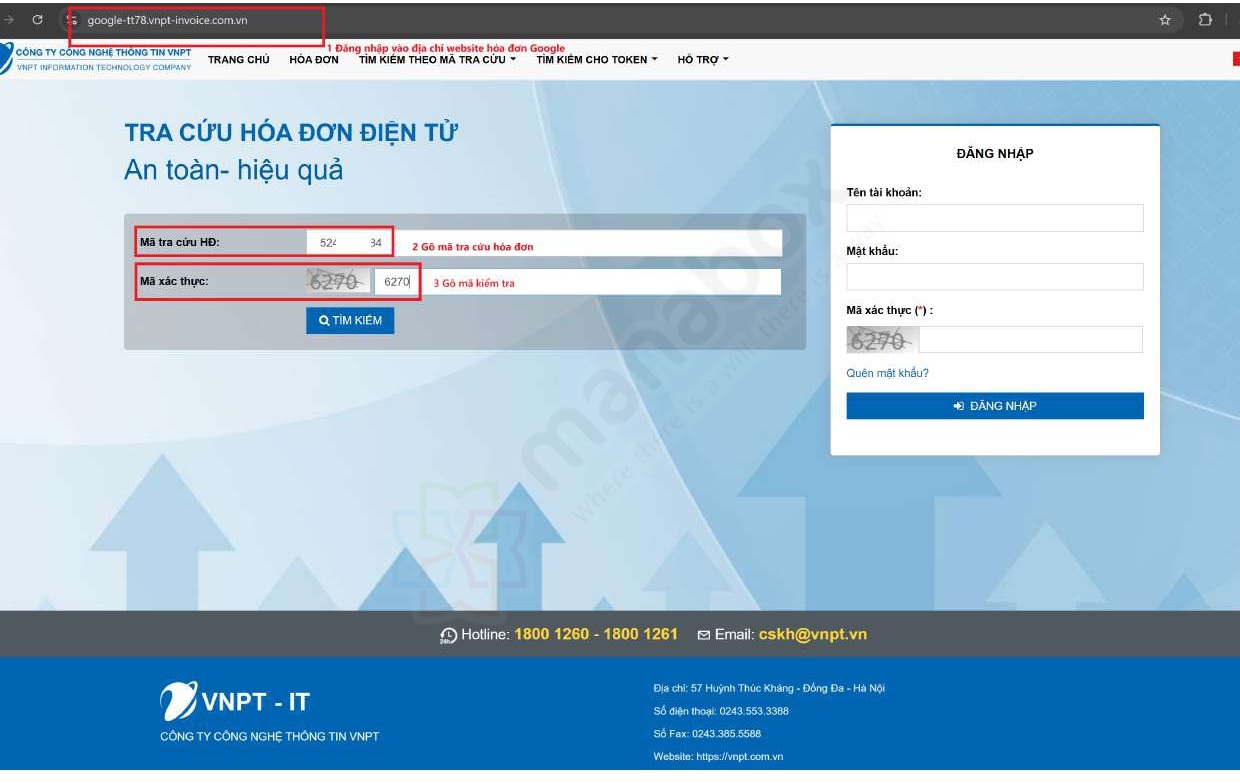Image resolution: width=1240 pixels, height=783 pixels.
Task: Click the phone number 0243.553.3388
Action: pos(754,711)
